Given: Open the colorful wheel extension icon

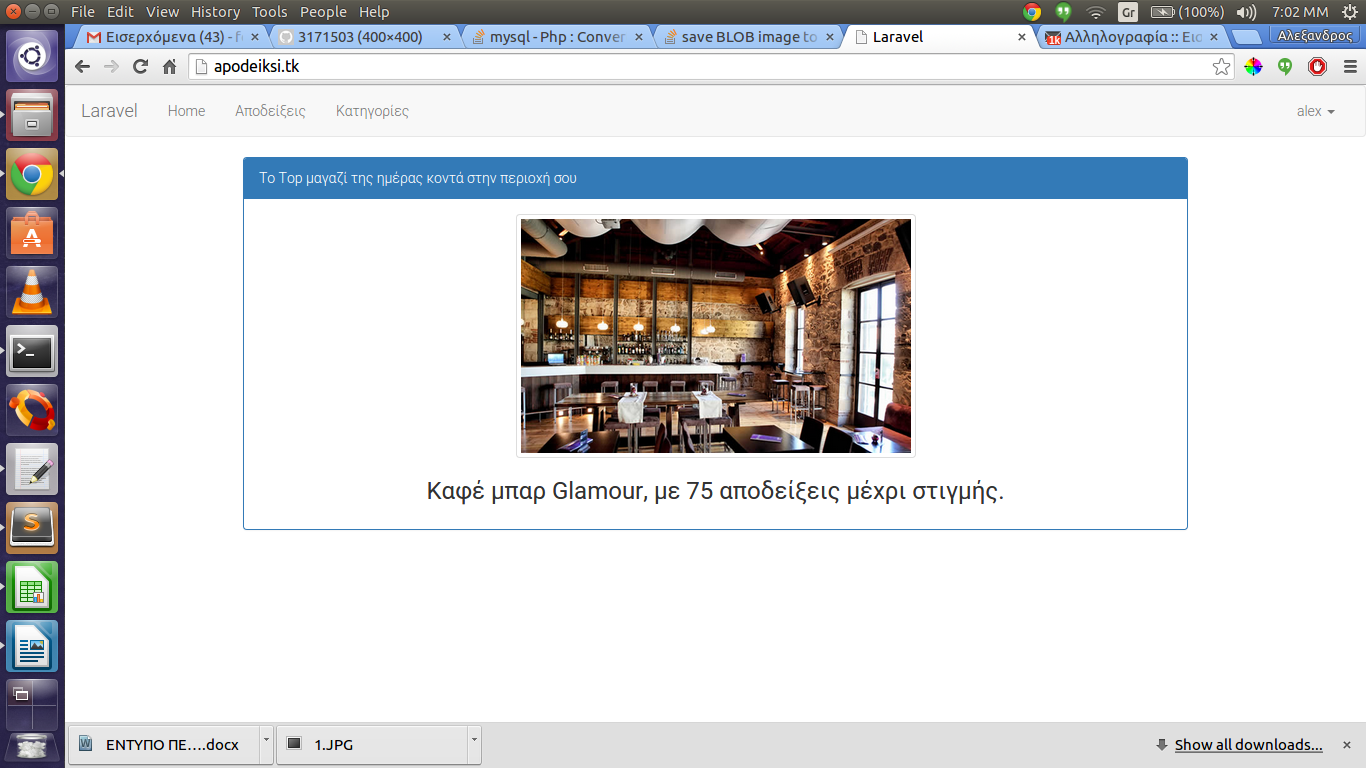Looking at the screenshot, I should 1253,67.
